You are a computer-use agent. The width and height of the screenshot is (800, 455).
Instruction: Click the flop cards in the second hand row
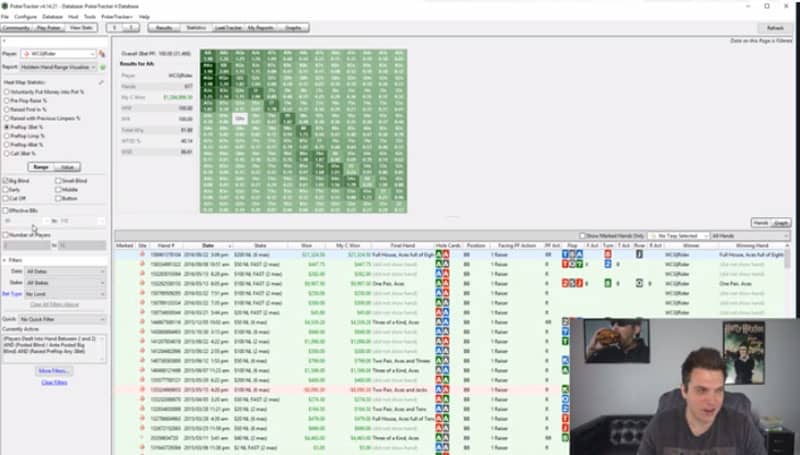coord(572,264)
